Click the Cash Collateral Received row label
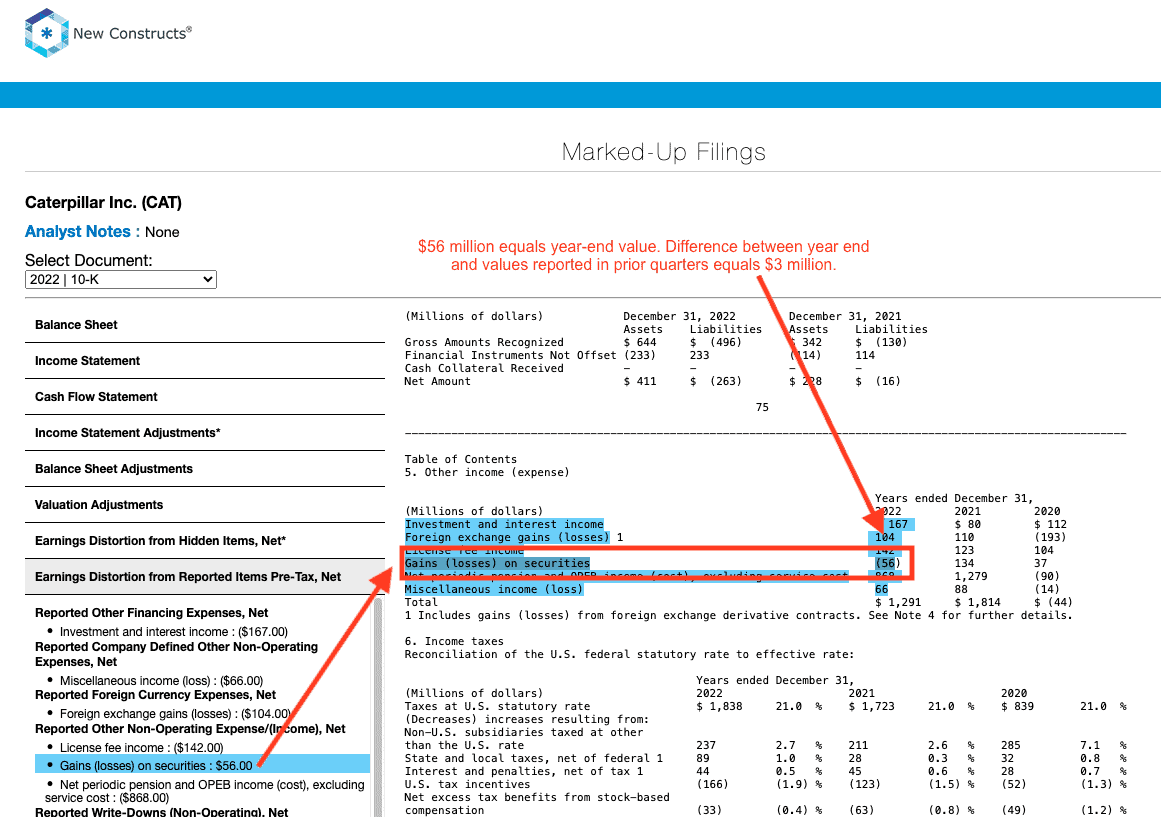This screenshot has width=1161, height=817. tap(484, 368)
